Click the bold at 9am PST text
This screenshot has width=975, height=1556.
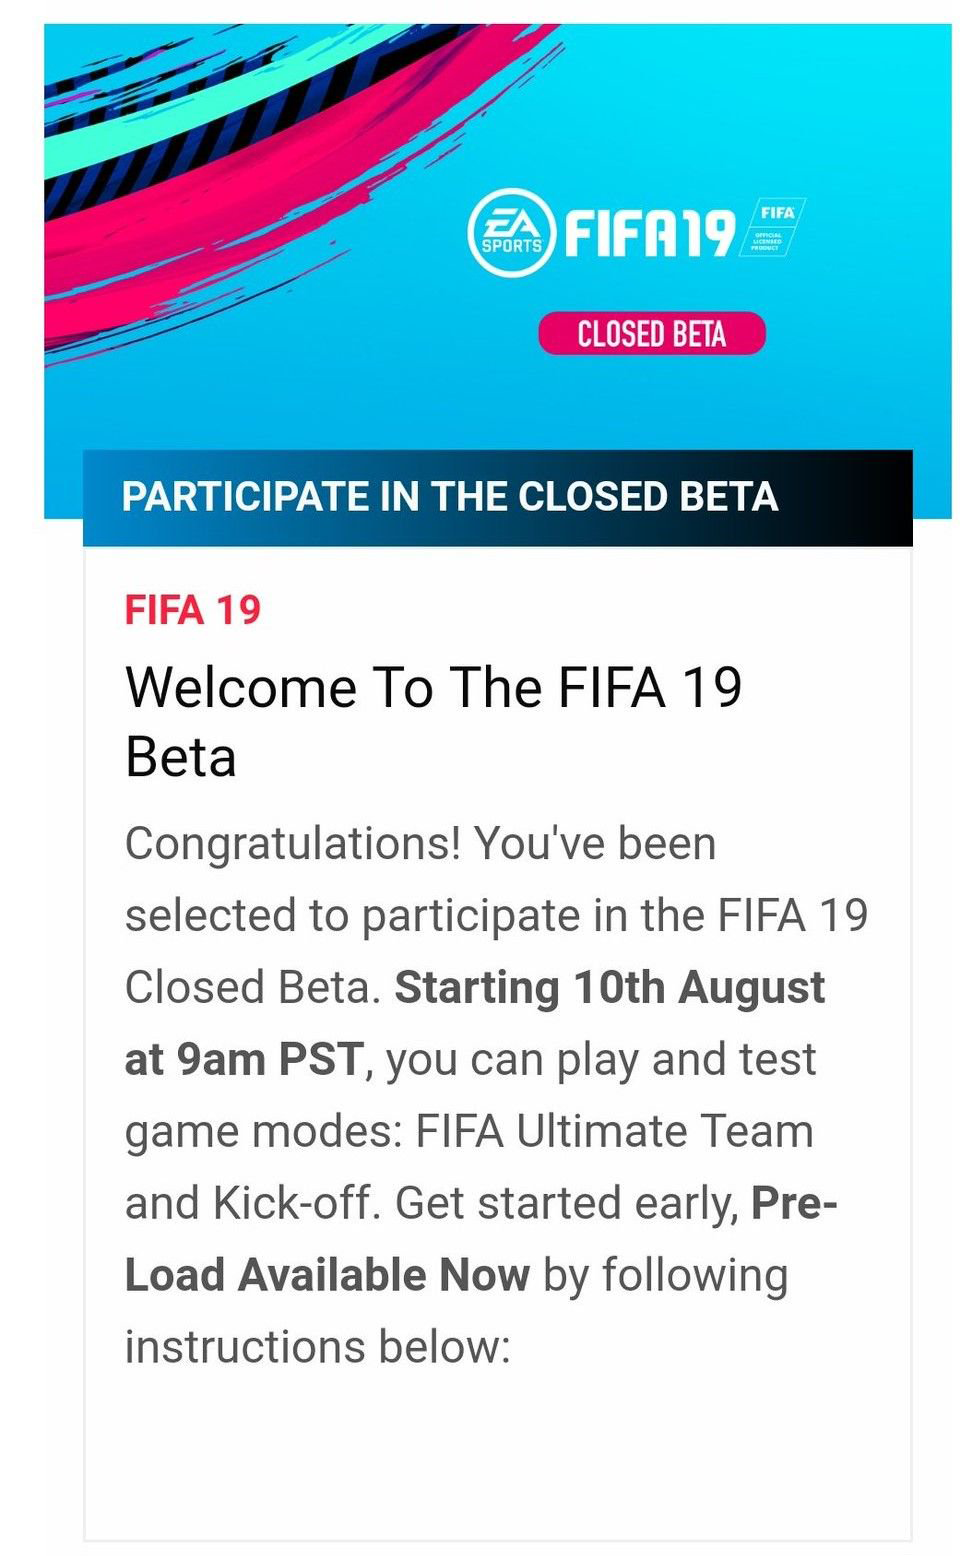pyautogui.click(x=244, y=1060)
